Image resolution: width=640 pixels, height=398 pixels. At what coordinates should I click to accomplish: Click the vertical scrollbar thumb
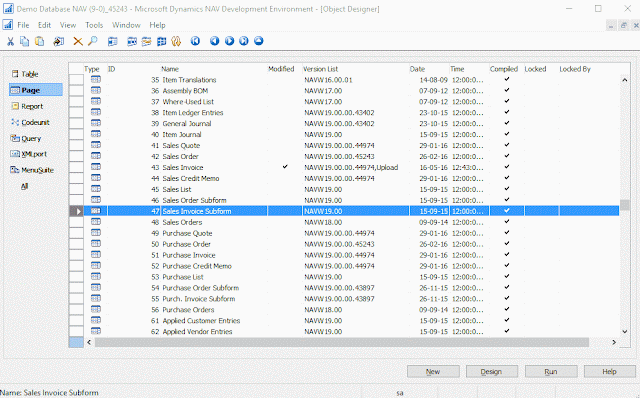point(624,205)
